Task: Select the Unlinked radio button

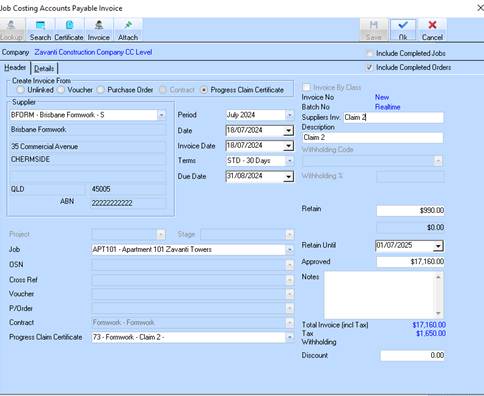Action: tap(21, 90)
